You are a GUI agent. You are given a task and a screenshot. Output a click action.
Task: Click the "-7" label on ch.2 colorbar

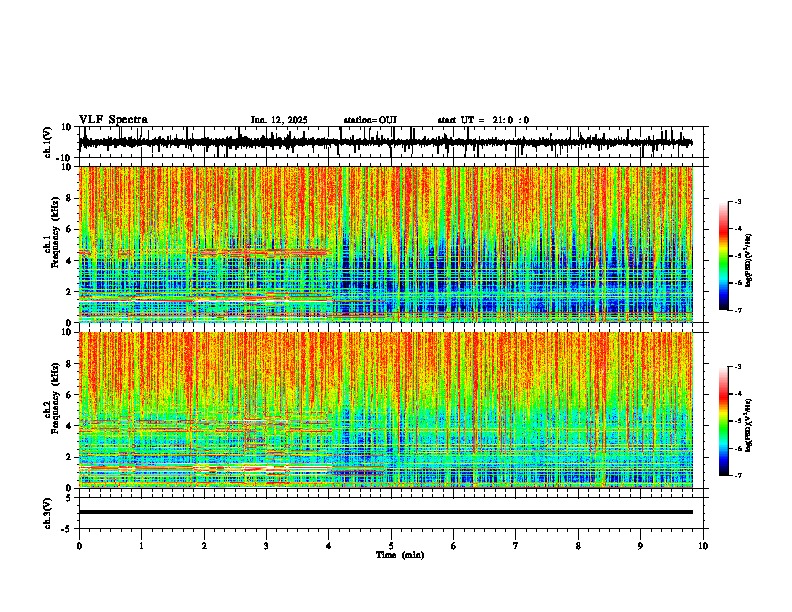point(738,475)
